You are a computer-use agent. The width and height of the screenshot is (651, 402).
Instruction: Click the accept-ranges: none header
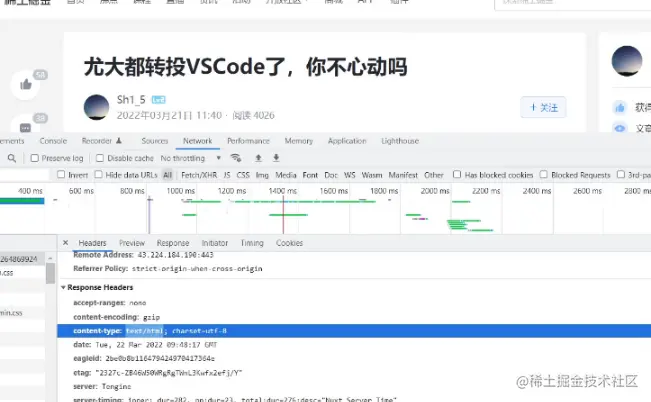click(110, 303)
